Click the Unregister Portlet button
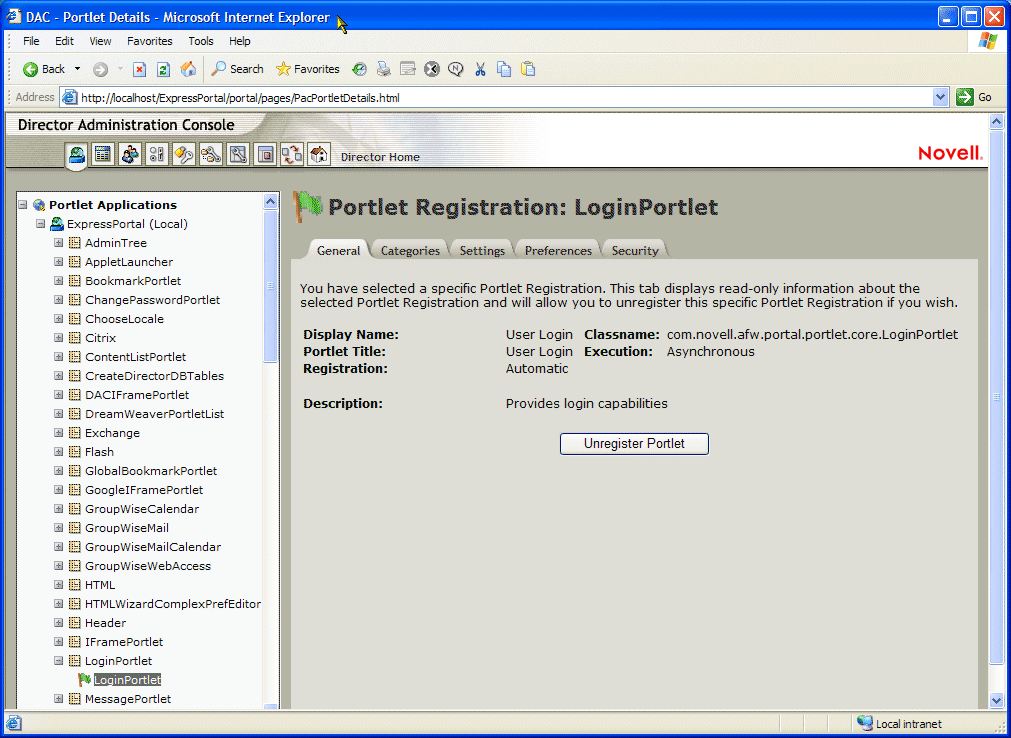 pos(634,443)
